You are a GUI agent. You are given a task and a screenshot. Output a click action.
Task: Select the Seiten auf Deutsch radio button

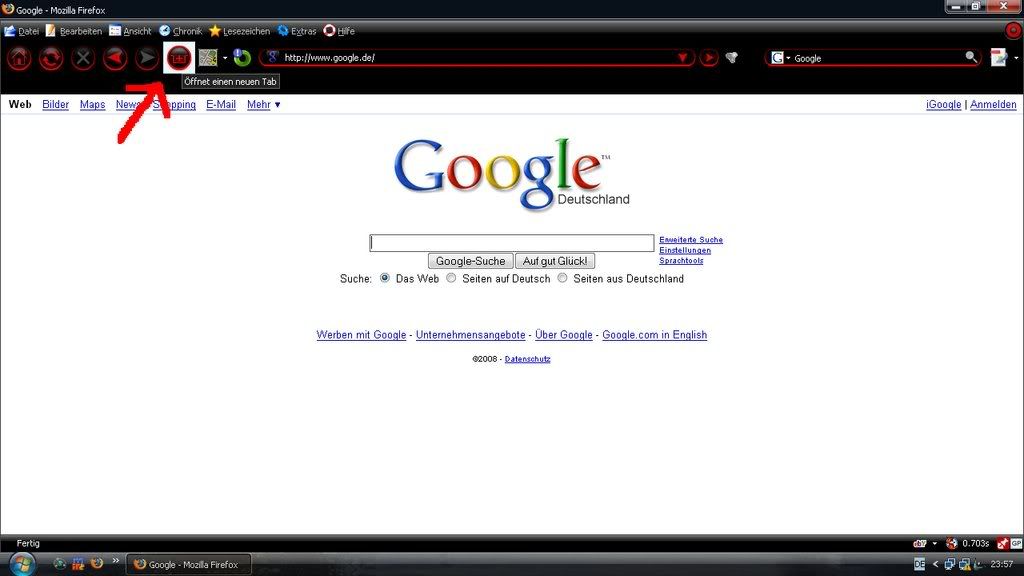point(451,278)
